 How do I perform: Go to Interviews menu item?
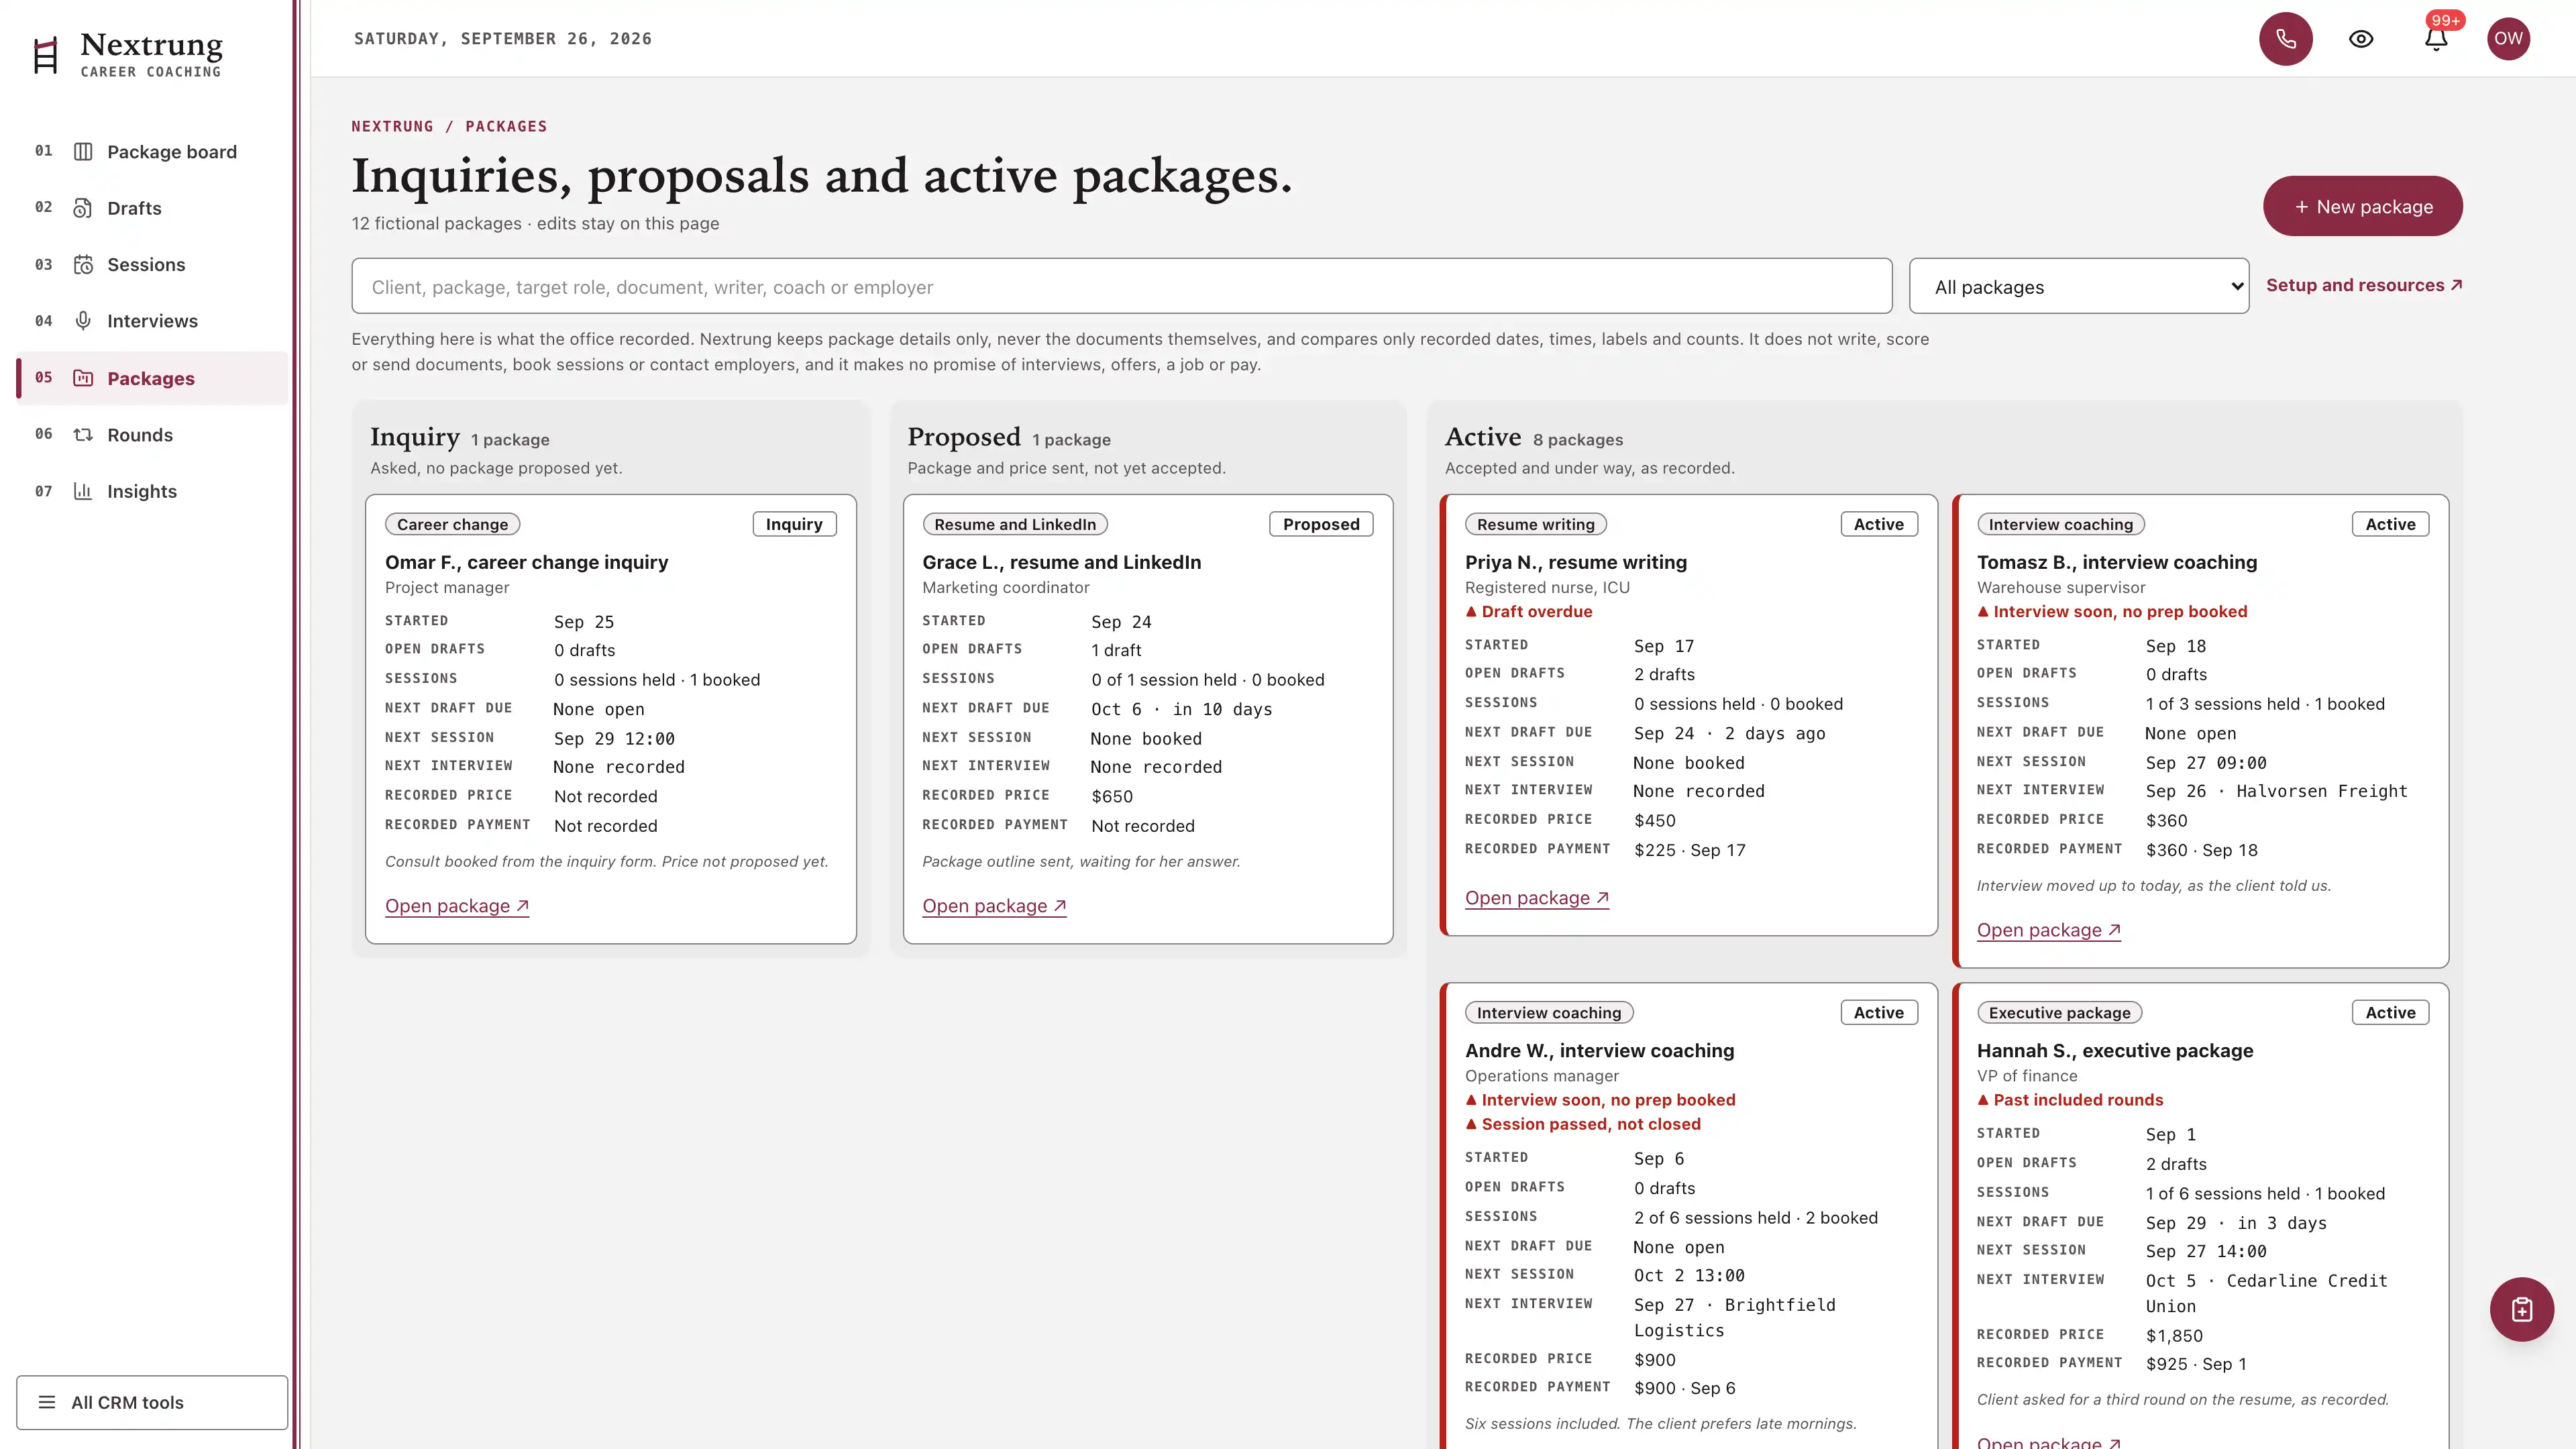pyautogui.click(x=152, y=321)
